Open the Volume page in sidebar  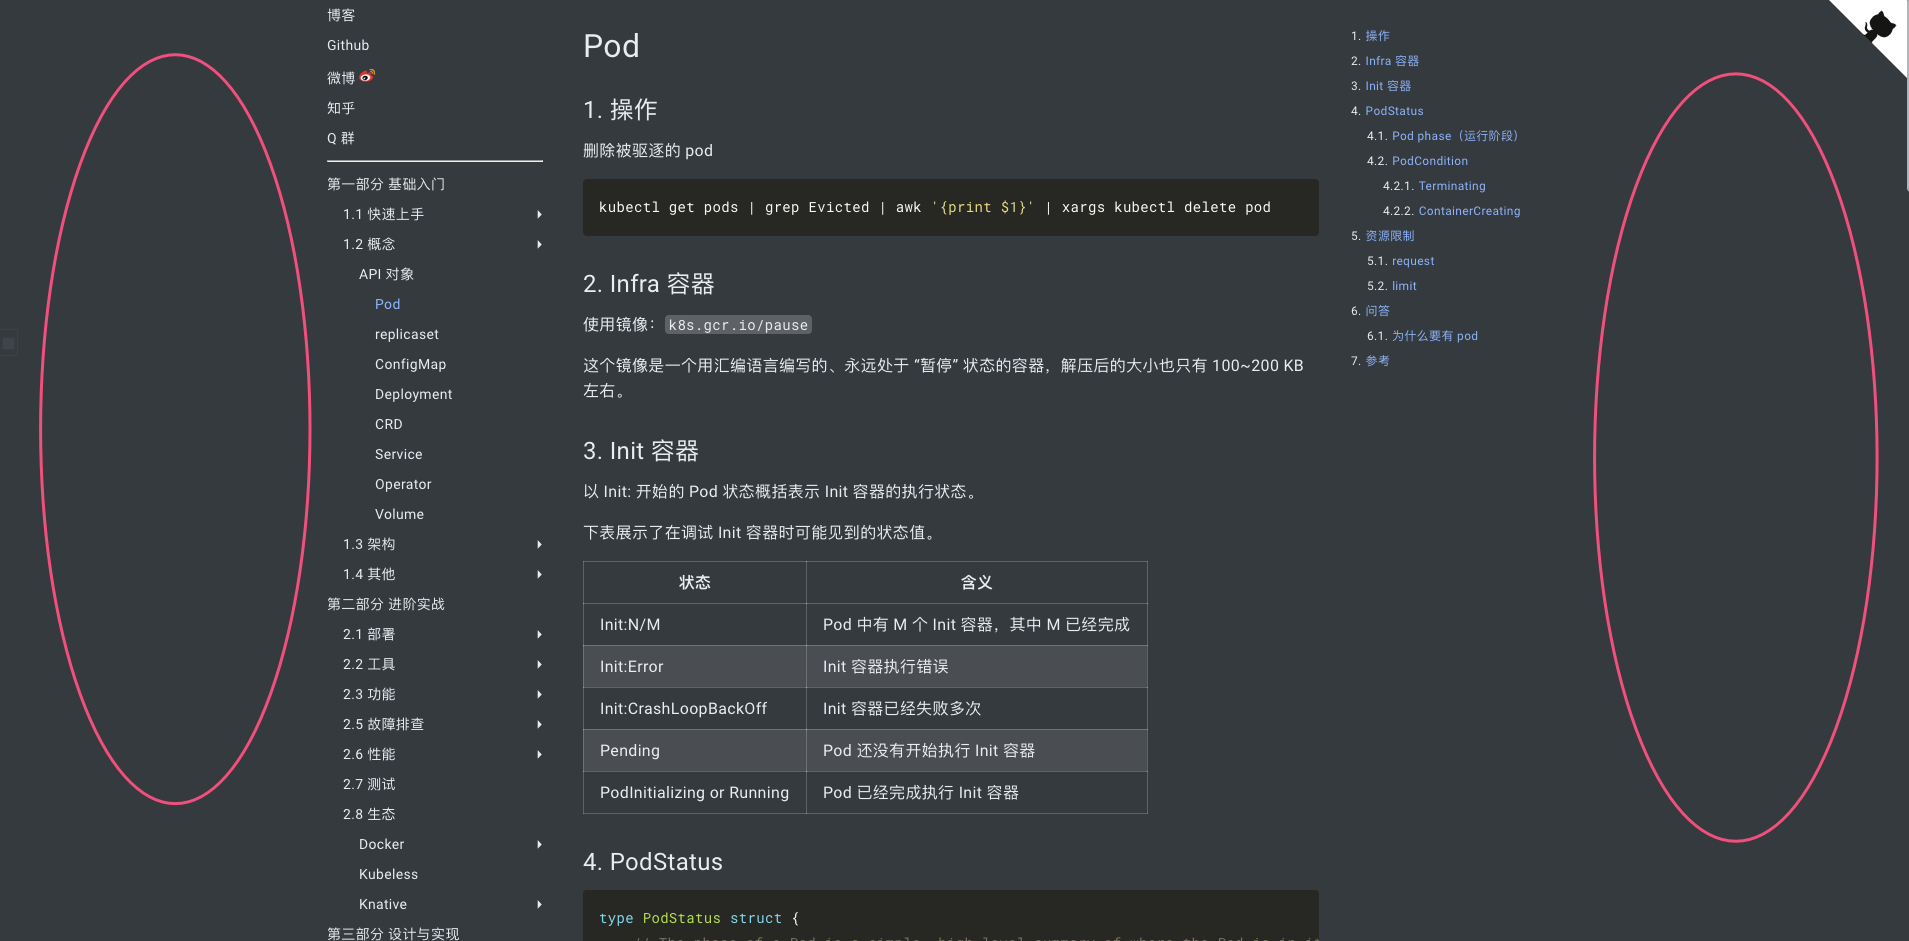click(400, 514)
